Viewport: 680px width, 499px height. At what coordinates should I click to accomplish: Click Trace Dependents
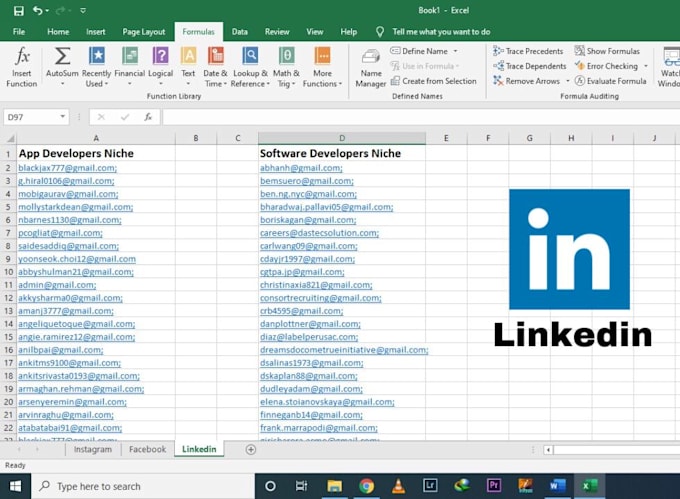coord(530,66)
